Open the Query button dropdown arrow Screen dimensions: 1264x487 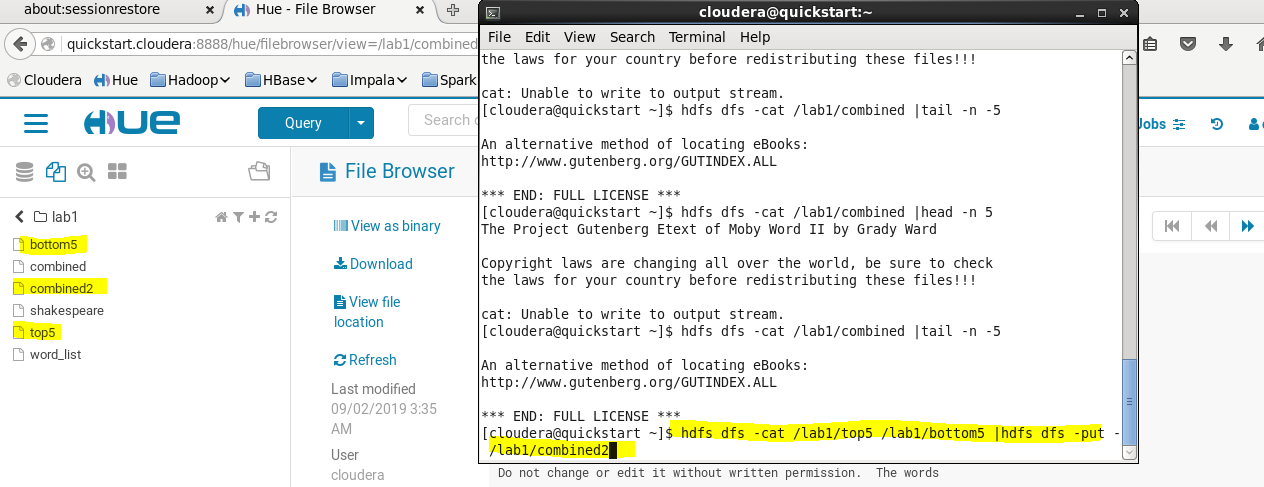click(x=360, y=123)
